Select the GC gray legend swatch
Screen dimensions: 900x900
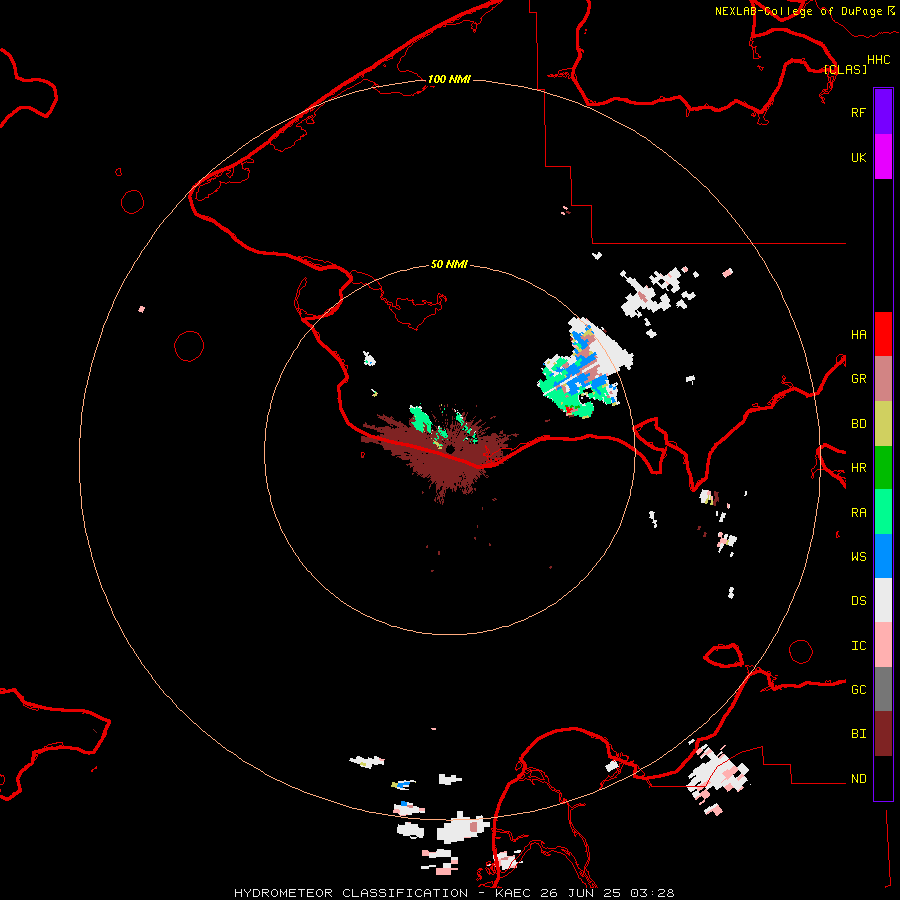(883, 689)
